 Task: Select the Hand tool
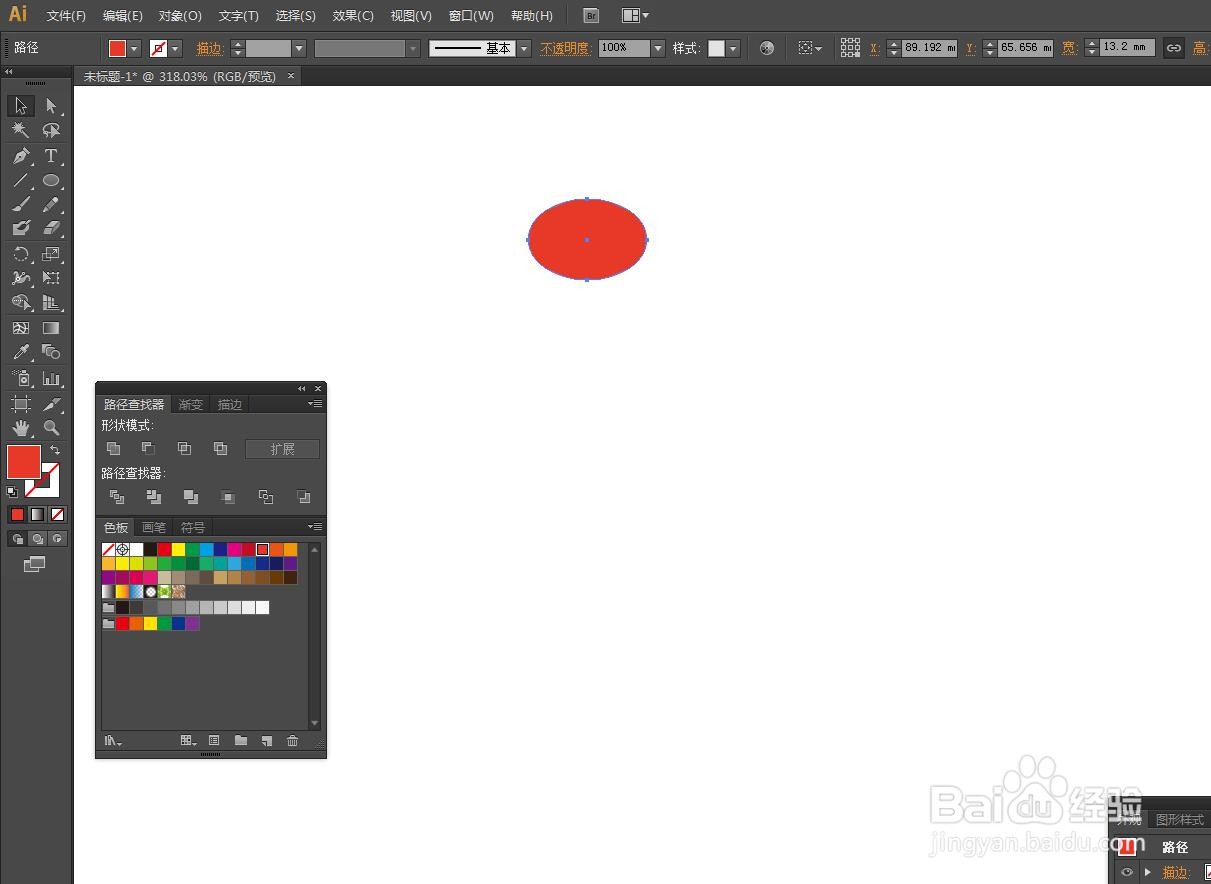[21, 428]
